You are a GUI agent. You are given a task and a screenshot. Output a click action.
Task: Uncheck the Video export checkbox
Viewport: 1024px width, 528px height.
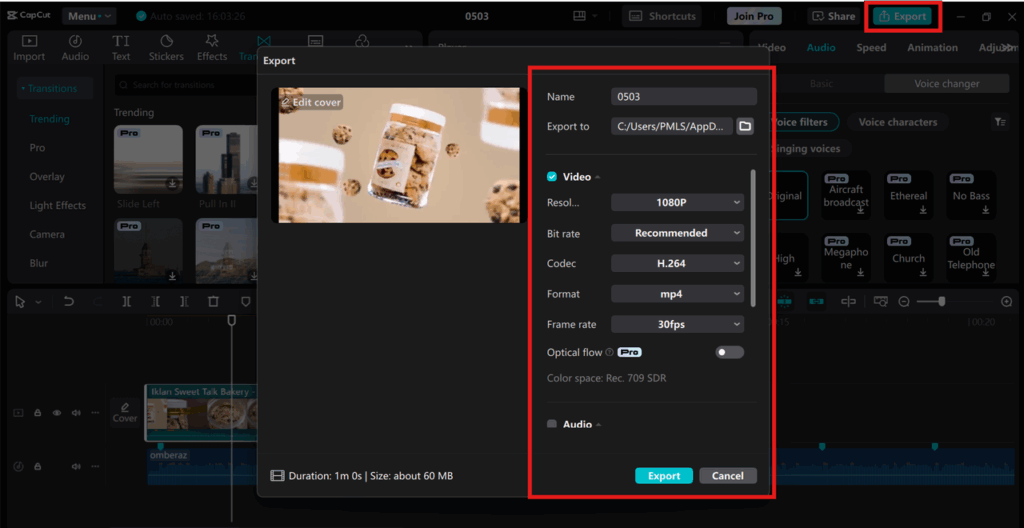click(x=552, y=176)
